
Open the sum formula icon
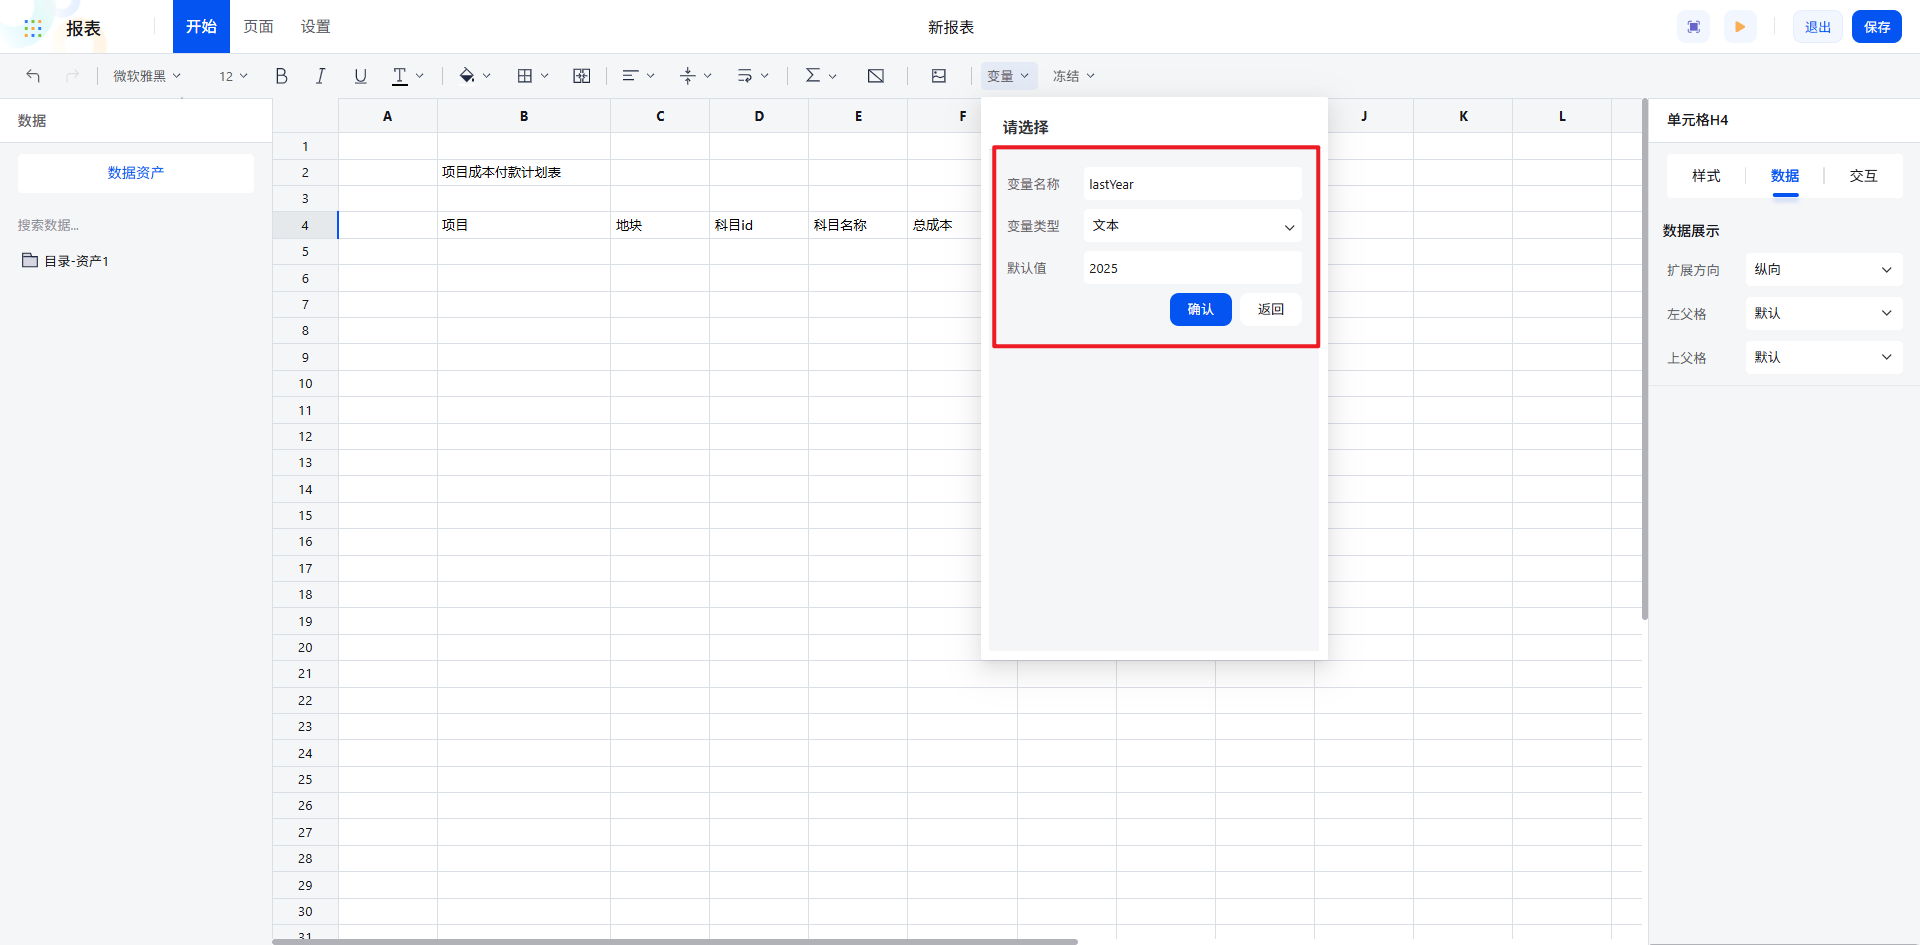[x=812, y=76]
